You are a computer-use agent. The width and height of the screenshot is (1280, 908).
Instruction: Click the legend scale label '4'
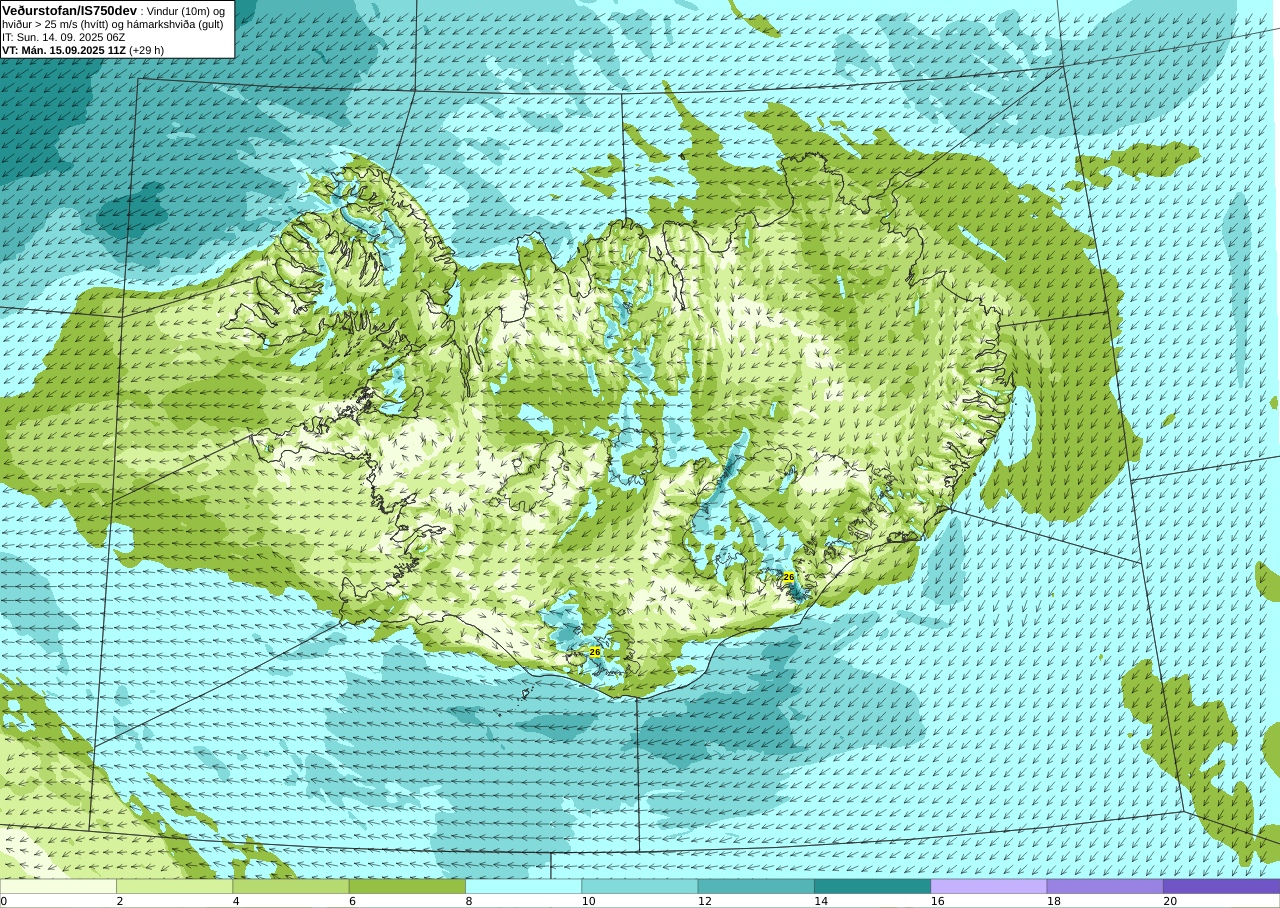coord(236,901)
